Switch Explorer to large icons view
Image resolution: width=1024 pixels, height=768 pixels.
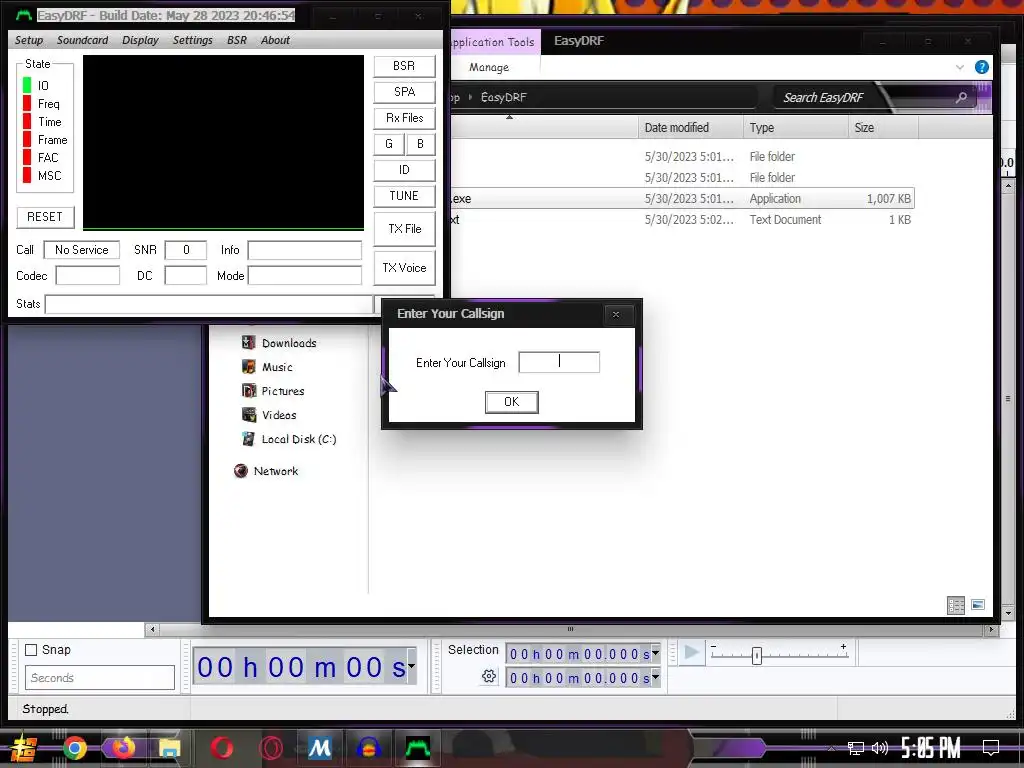[x=978, y=605]
